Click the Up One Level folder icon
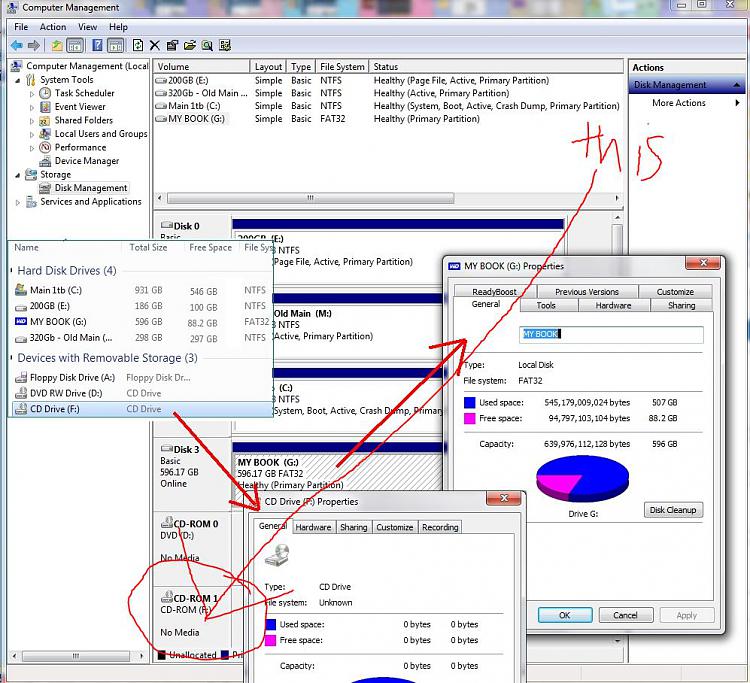Viewport: 750px width, 683px height. pos(57,45)
